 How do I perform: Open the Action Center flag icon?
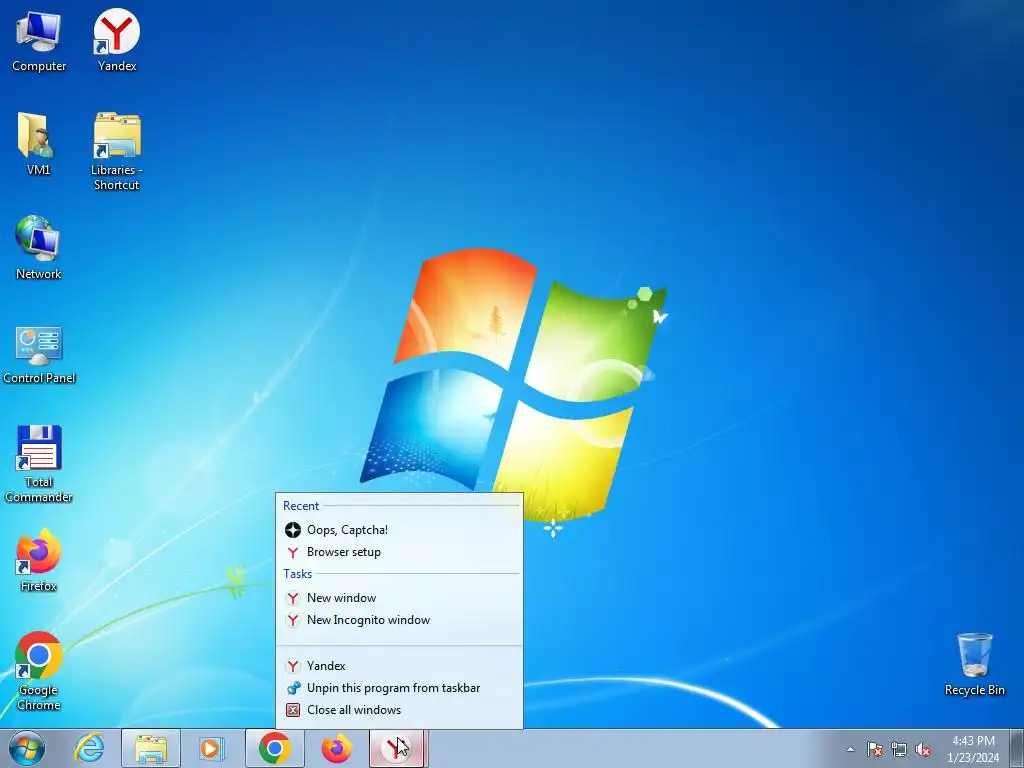pyautogui.click(x=875, y=749)
